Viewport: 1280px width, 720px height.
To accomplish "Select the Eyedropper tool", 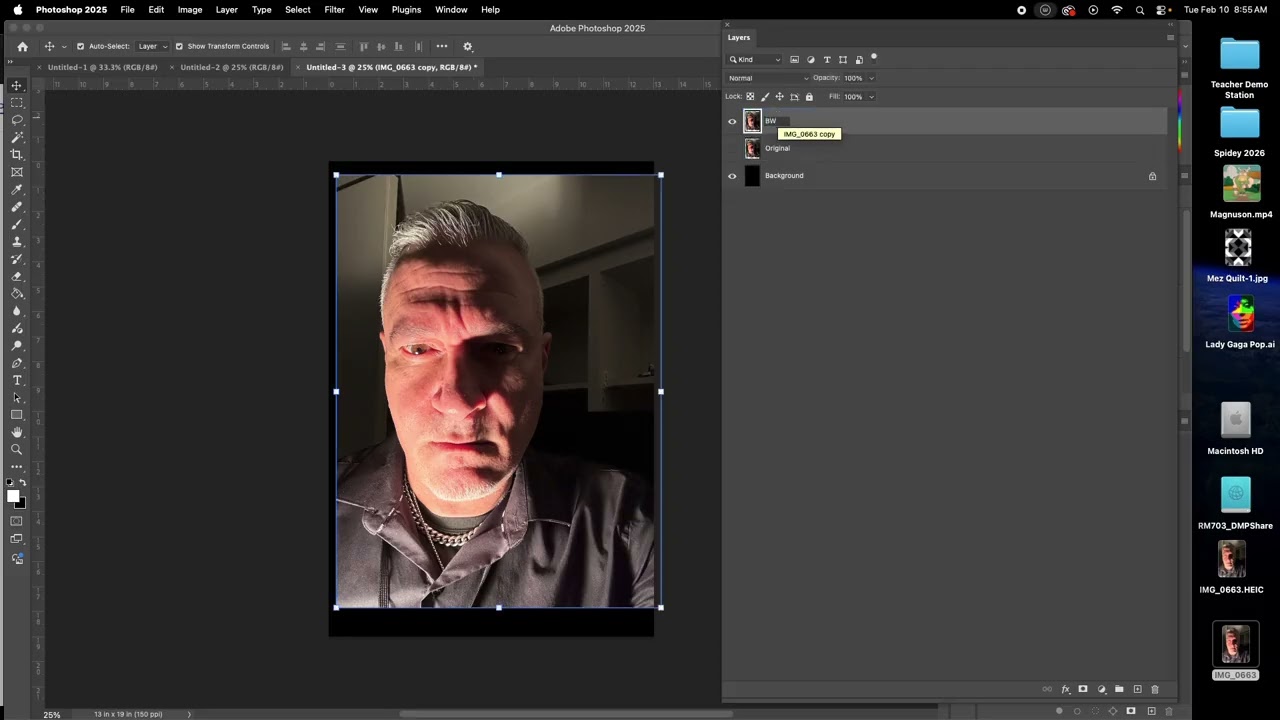I will [x=17, y=189].
